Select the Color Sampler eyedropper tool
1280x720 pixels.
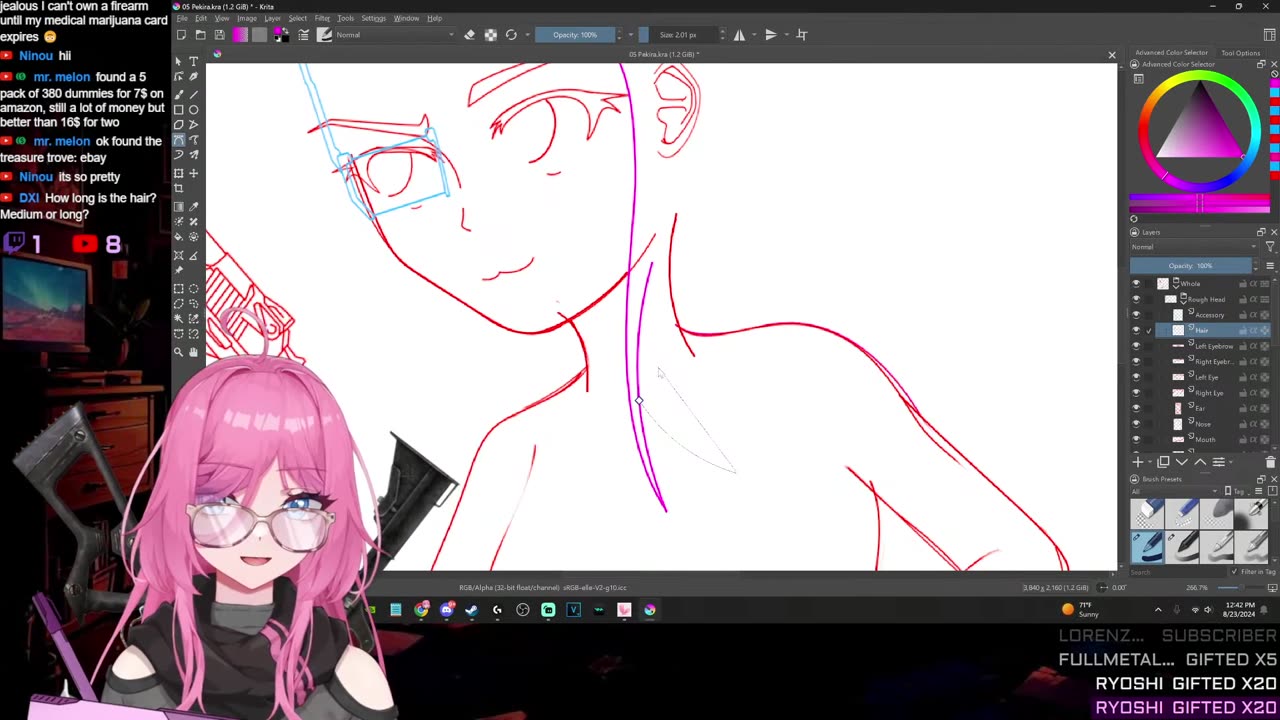pos(194,206)
